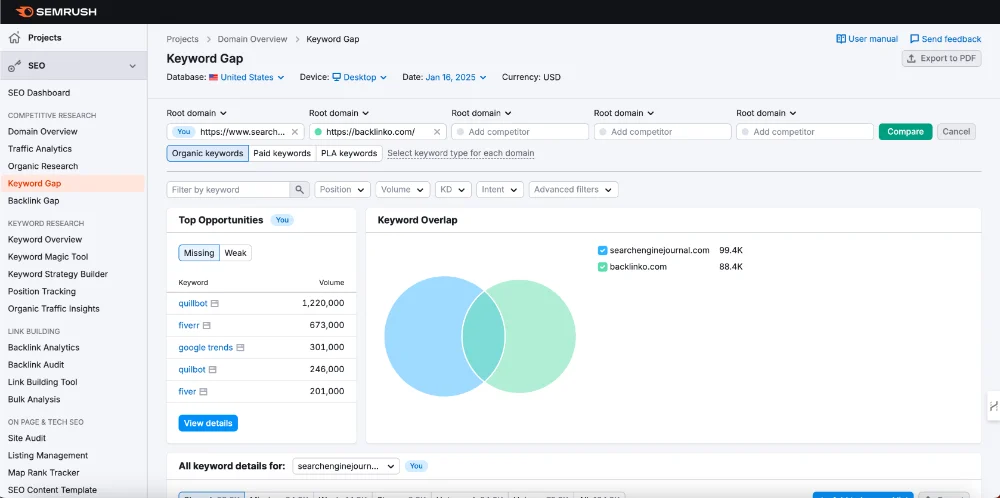Click the green Compare button
The height and width of the screenshot is (498, 1000).
pyautogui.click(x=905, y=132)
